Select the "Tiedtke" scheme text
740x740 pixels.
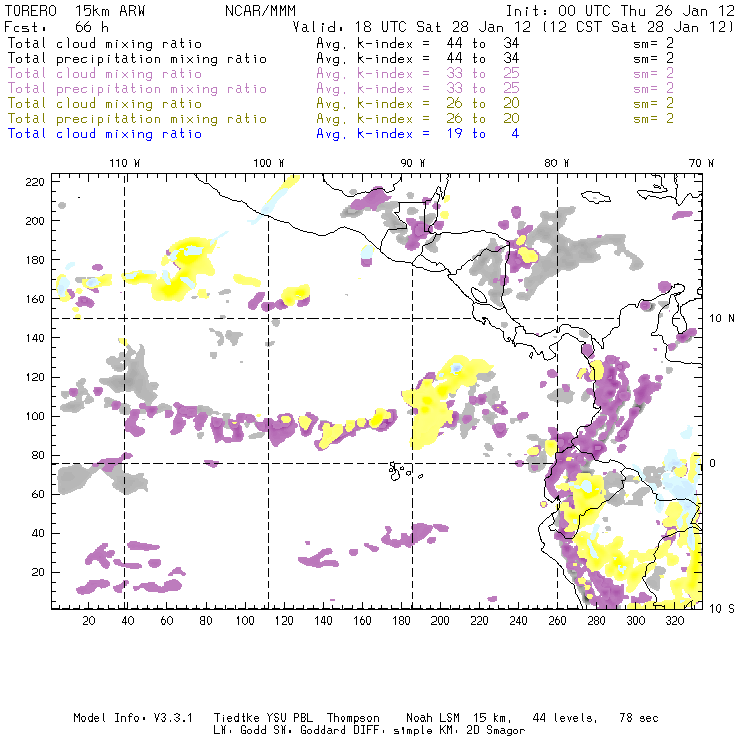tap(236, 718)
